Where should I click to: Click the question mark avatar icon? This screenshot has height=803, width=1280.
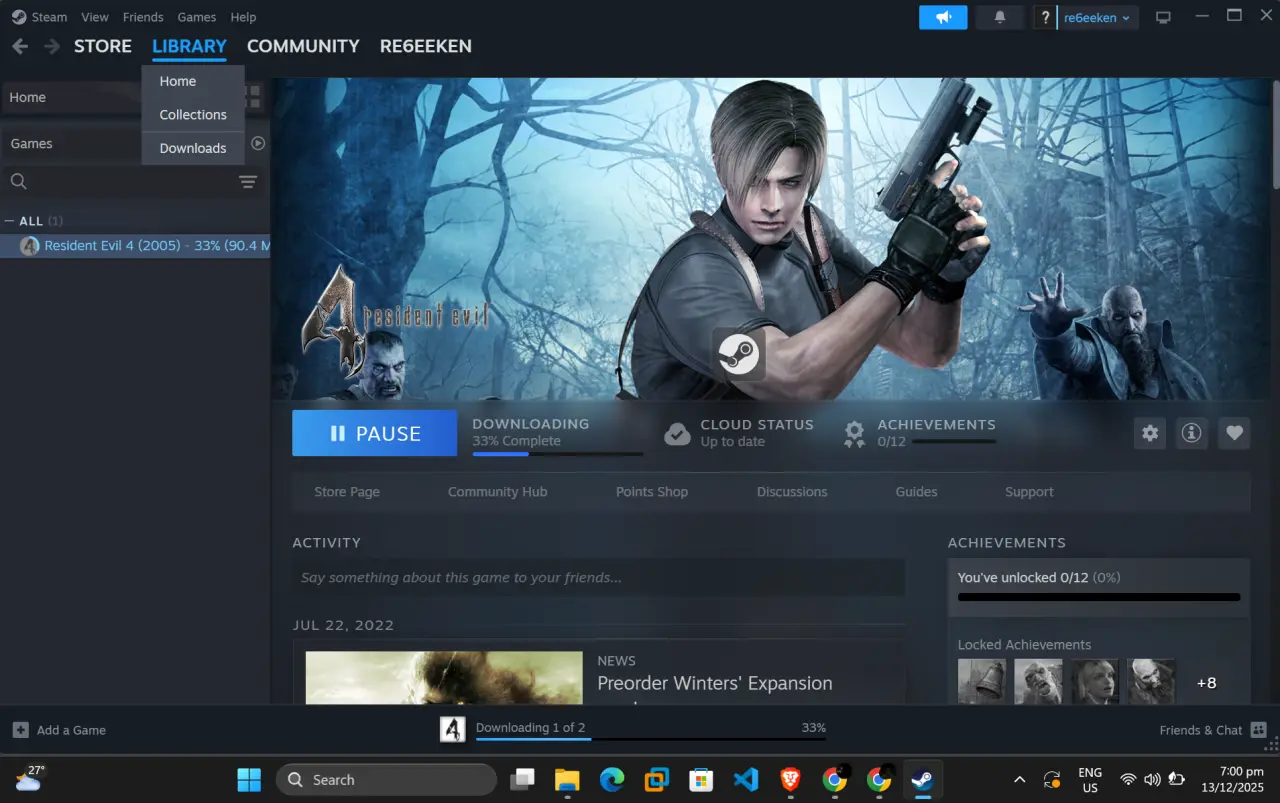coord(1045,17)
